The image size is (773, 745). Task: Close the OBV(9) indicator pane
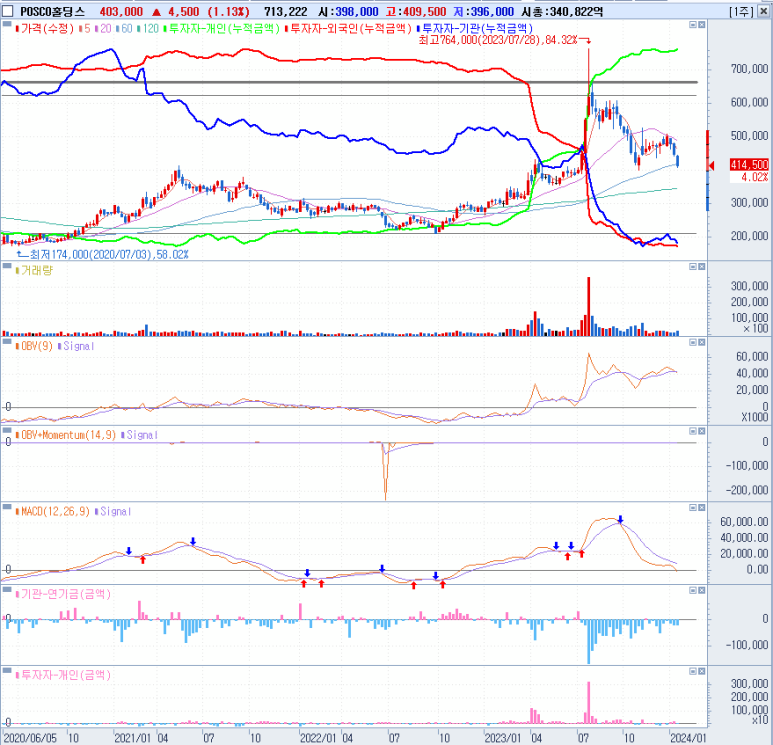[702, 342]
